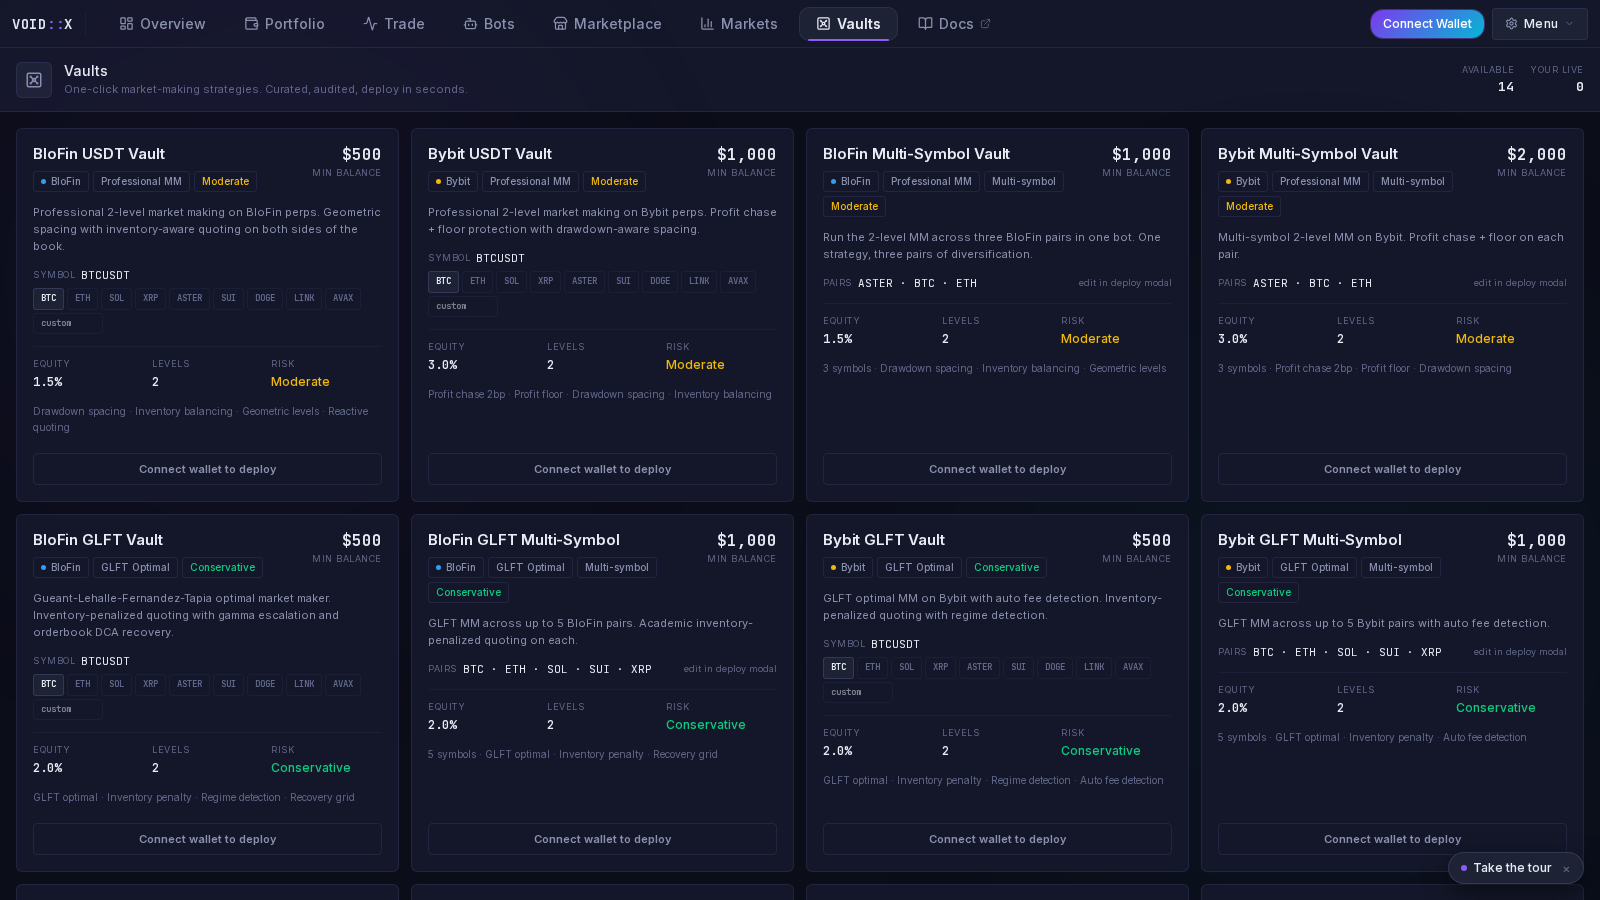Viewport: 1600px width, 900px height.
Task: Click the $2,000 min balance value
Action: pyautogui.click(x=1536, y=154)
